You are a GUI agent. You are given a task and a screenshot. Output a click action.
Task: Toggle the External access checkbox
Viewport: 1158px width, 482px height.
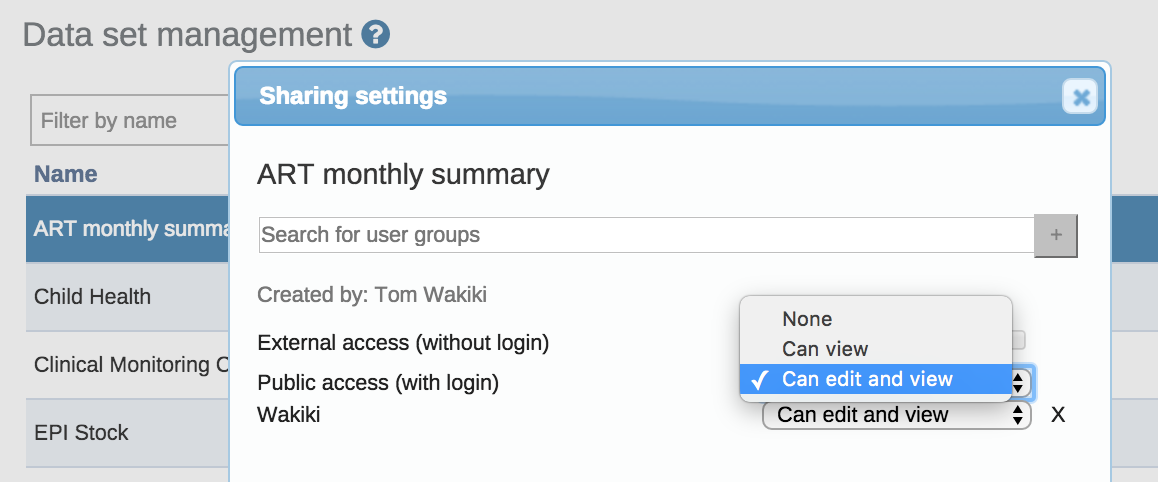tap(1019, 340)
